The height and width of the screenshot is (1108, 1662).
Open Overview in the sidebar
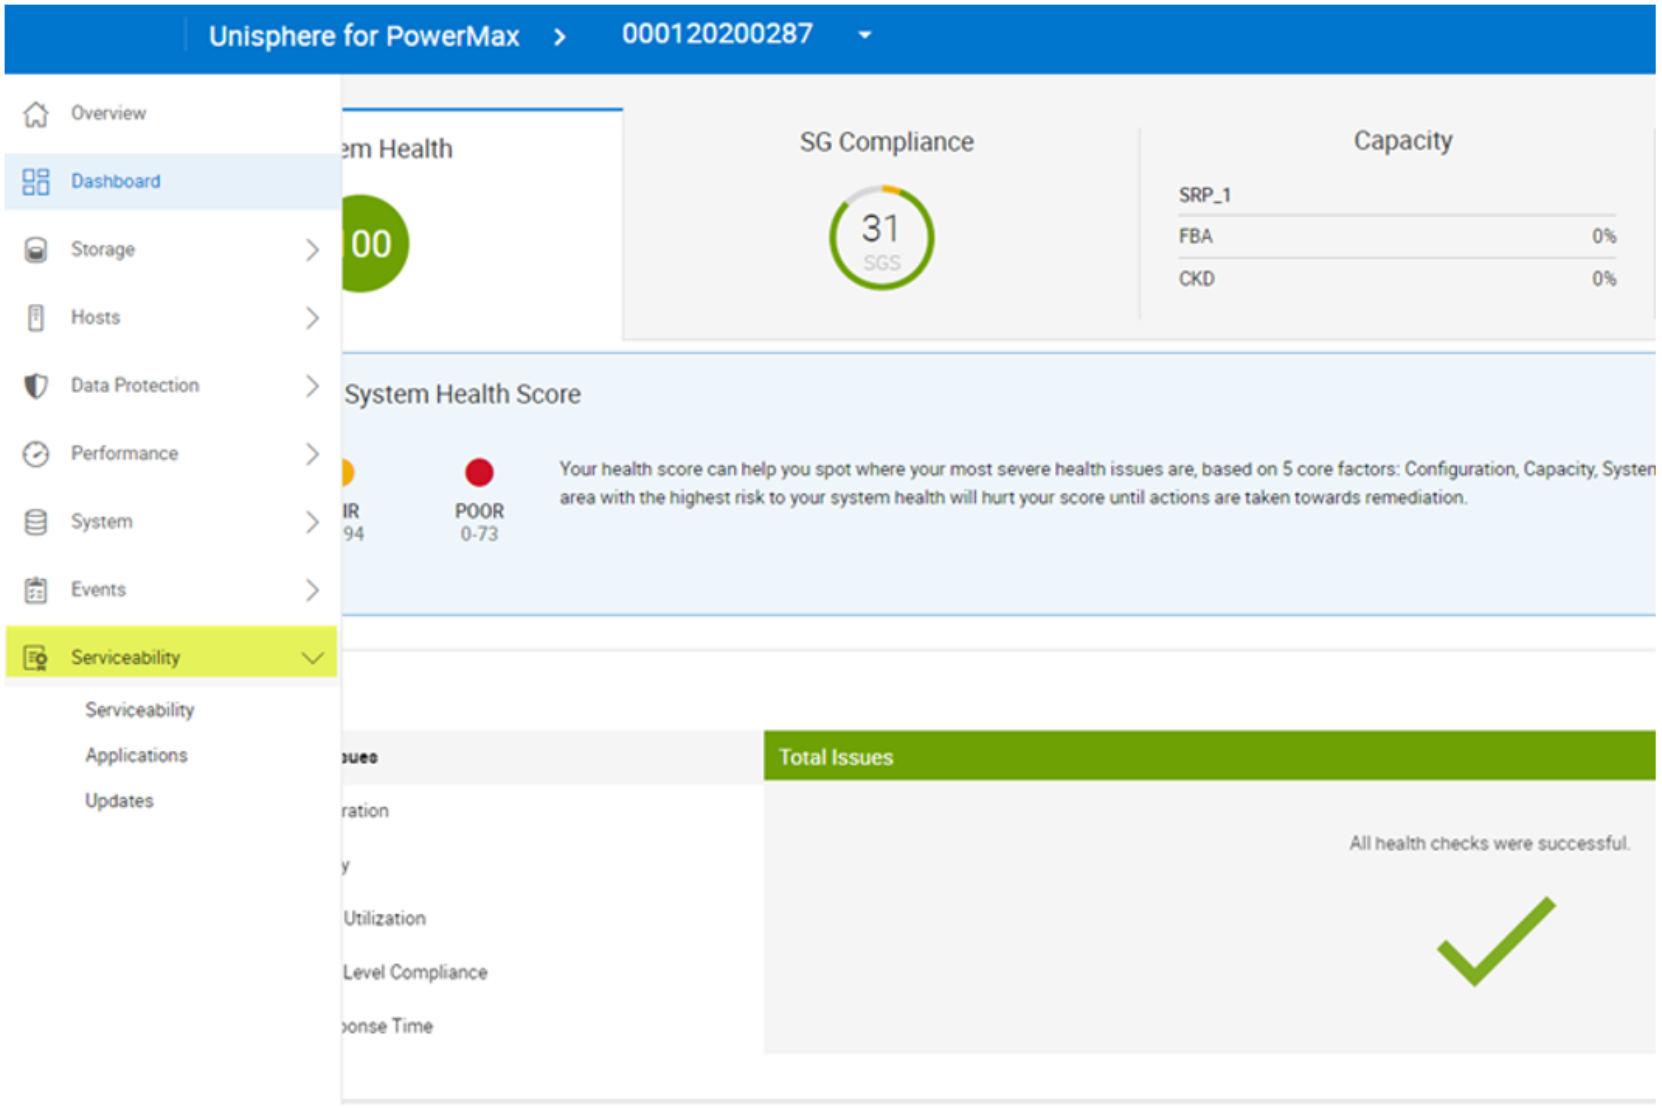(172, 113)
